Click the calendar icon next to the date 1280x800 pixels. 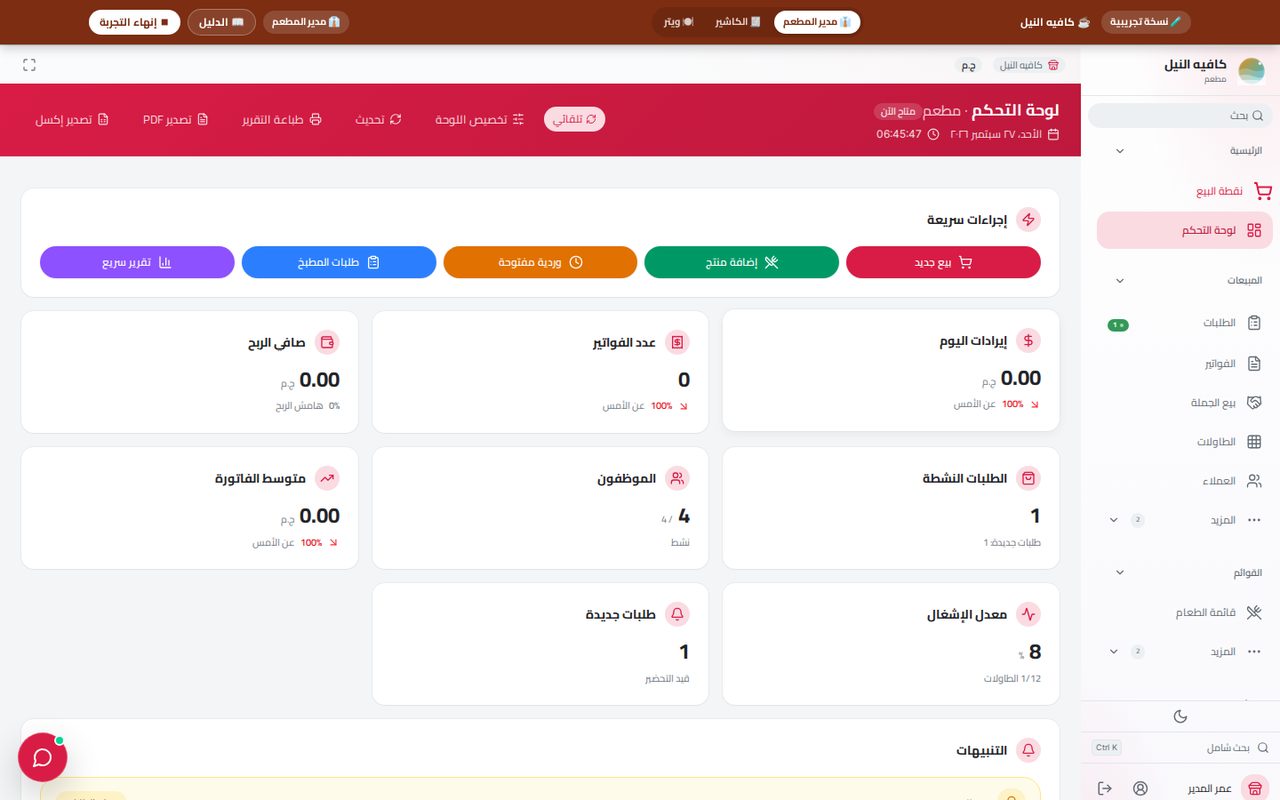click(1053, 134)
